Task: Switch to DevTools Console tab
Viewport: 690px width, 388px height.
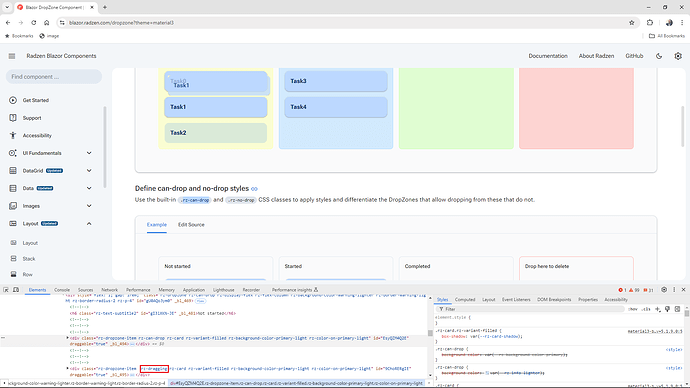Action: tap(62, 290)
